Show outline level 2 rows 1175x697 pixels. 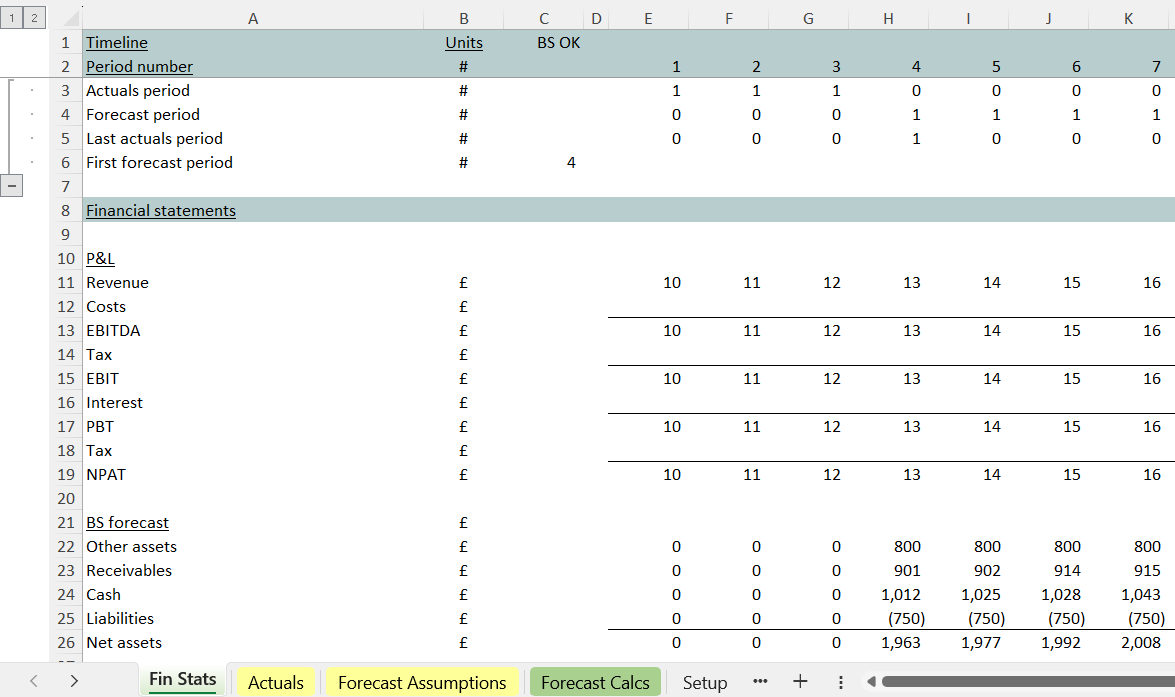(x=33, y=18)
